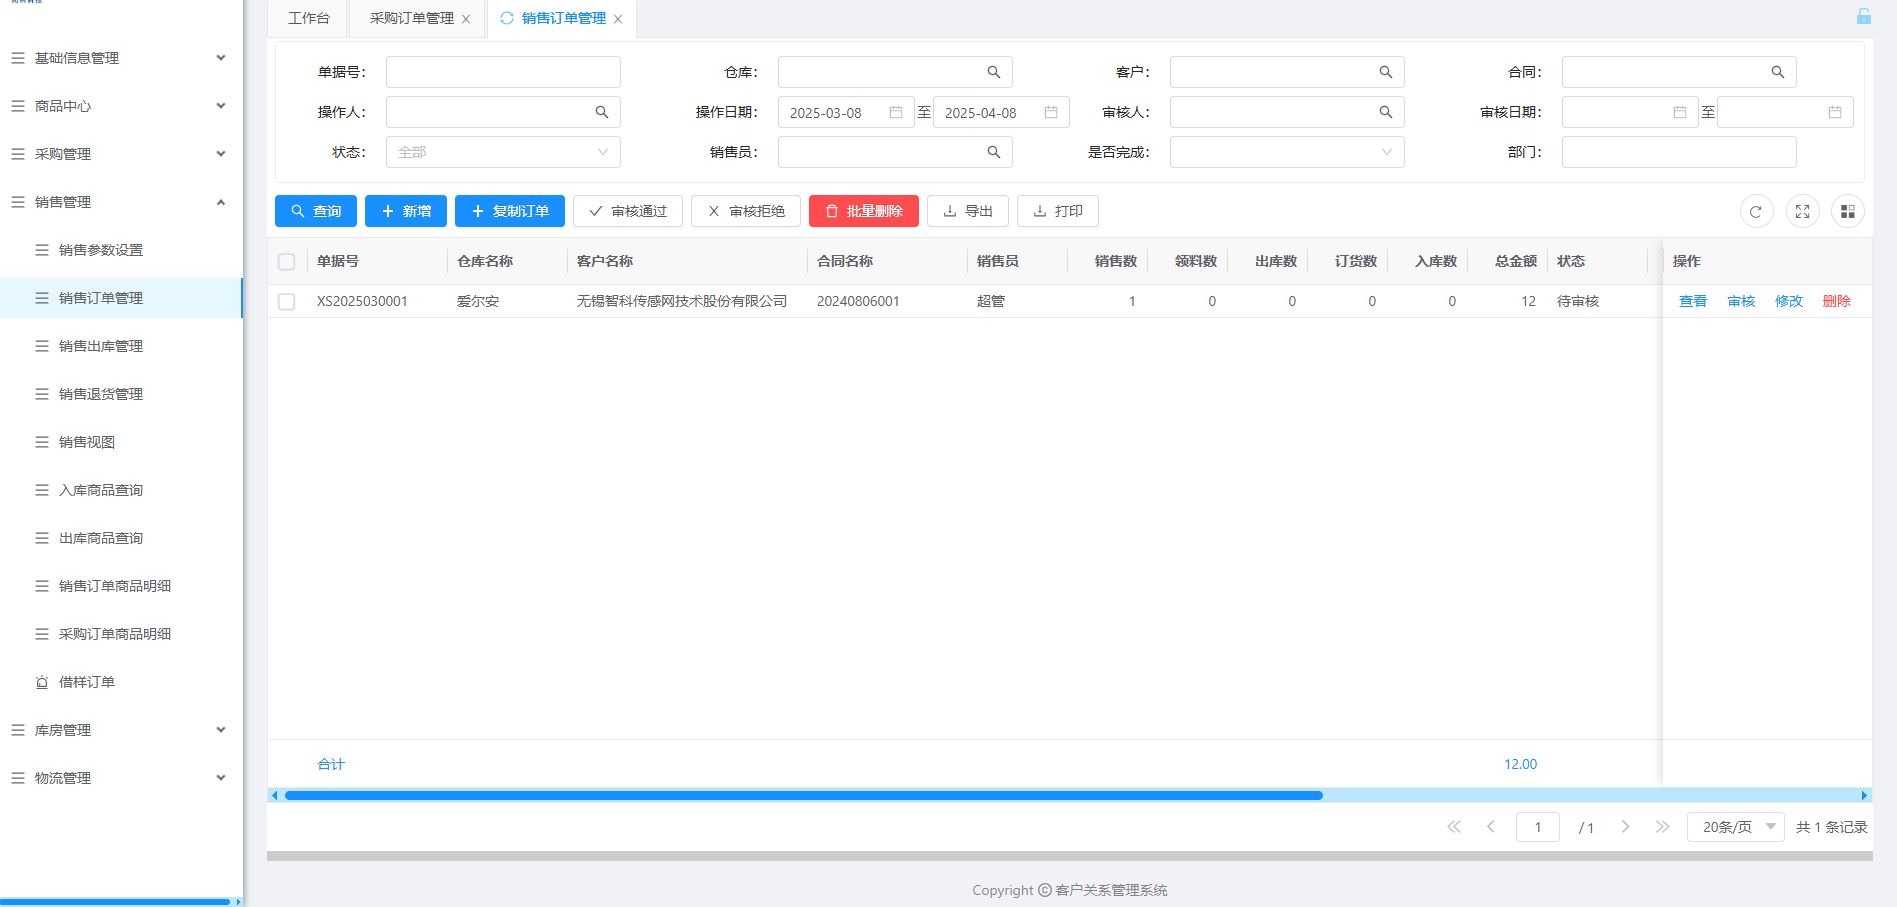
Task: Click the search icon in 合同 field
Action: coord(1778,72)
